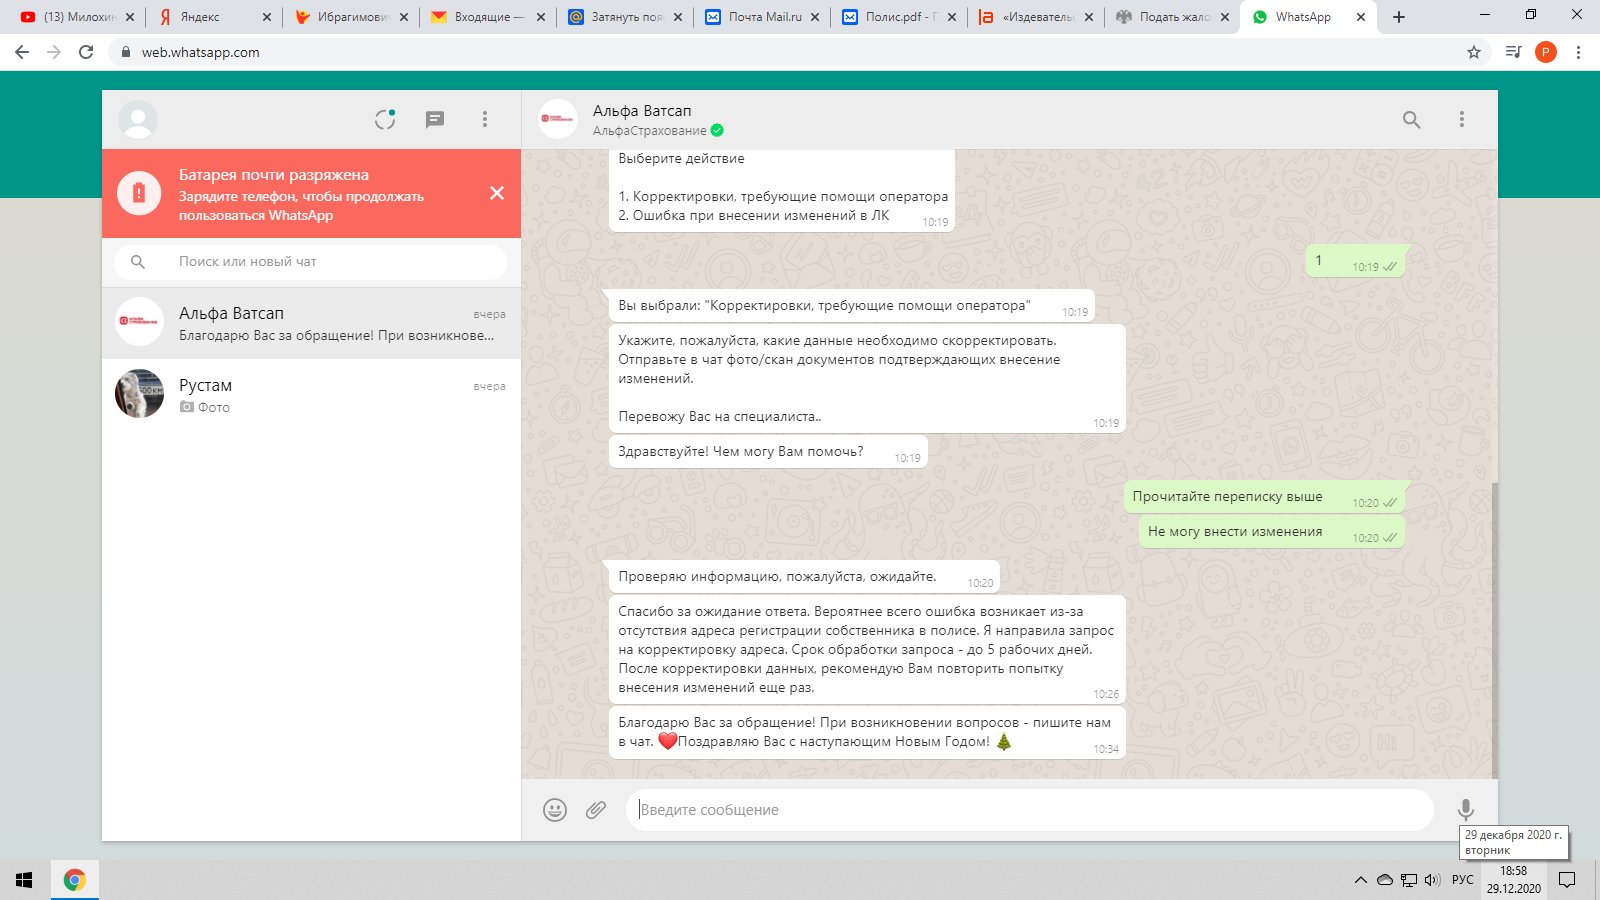The height and width of the screenshot is (900, 1600).
Task: Open the sidebar three-dot menu
Action: 485,120
